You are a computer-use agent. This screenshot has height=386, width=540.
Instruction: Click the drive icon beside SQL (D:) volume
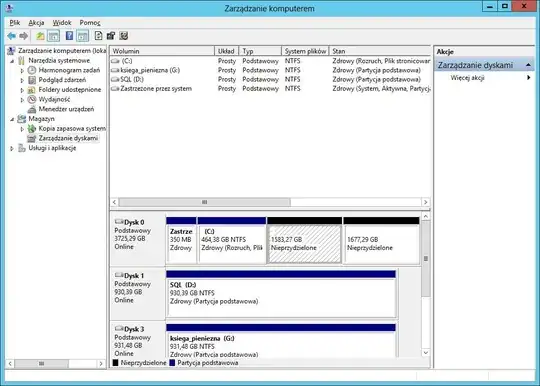115,79
